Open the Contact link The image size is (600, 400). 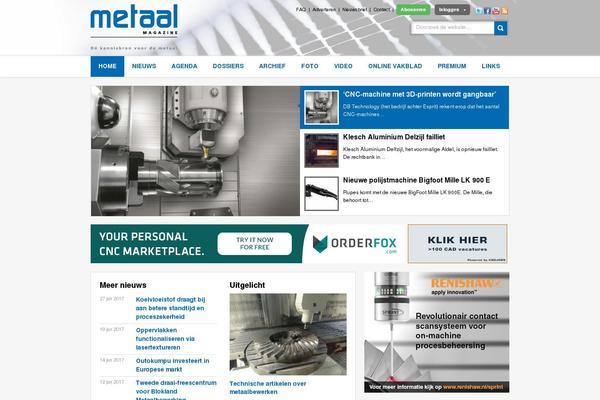[x=381, y=9]
